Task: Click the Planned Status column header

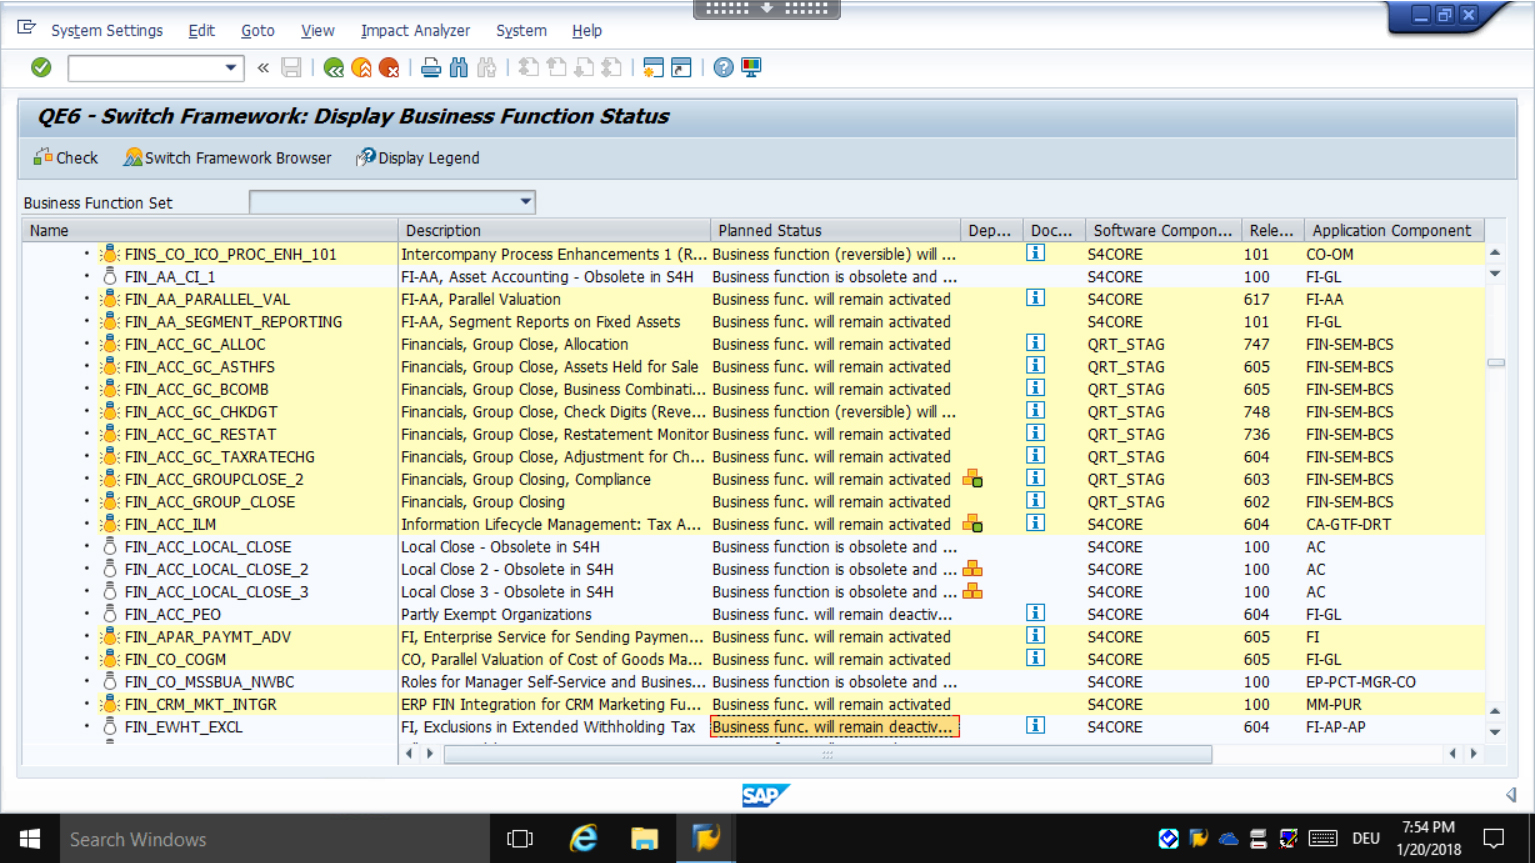Action: click(x=835, y=230)
